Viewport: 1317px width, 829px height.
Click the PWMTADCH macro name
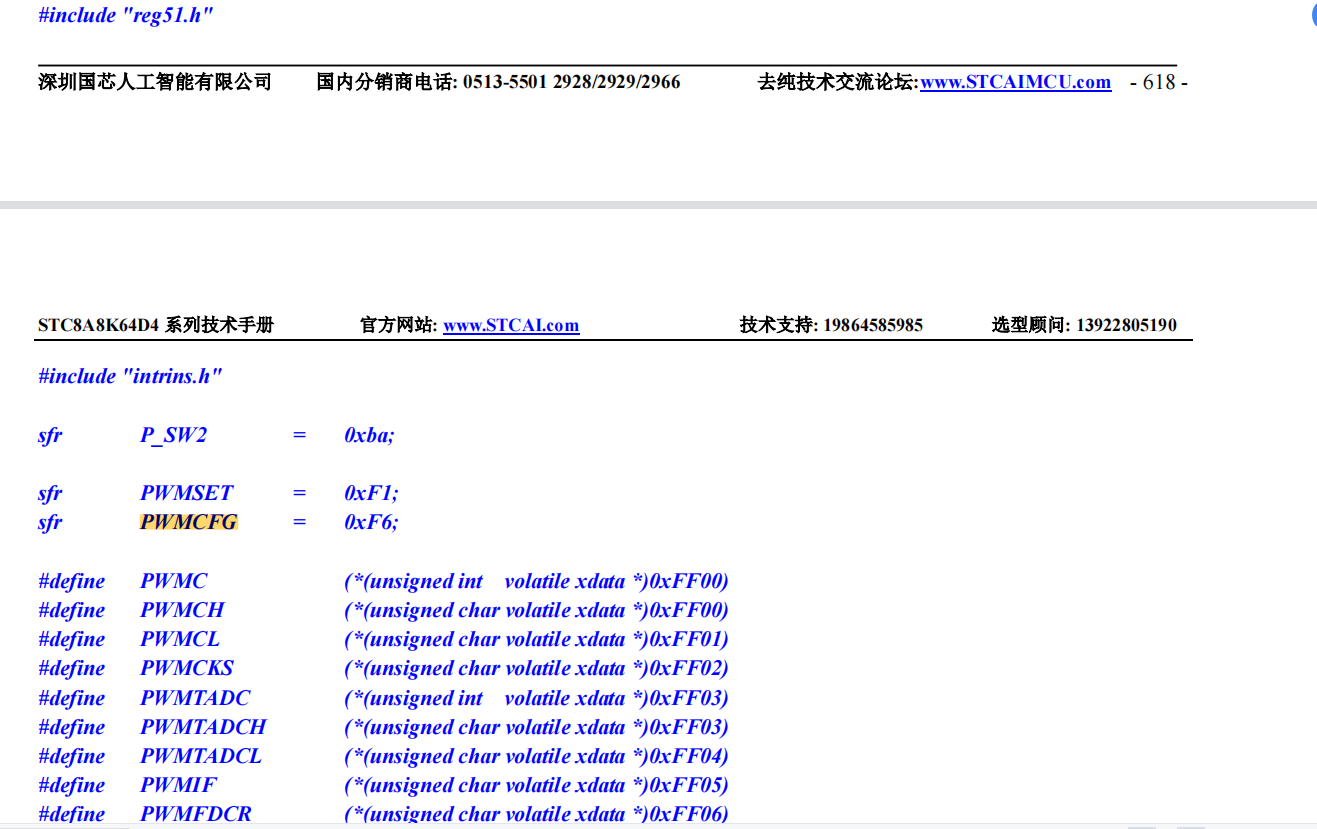tap(203, 727)
